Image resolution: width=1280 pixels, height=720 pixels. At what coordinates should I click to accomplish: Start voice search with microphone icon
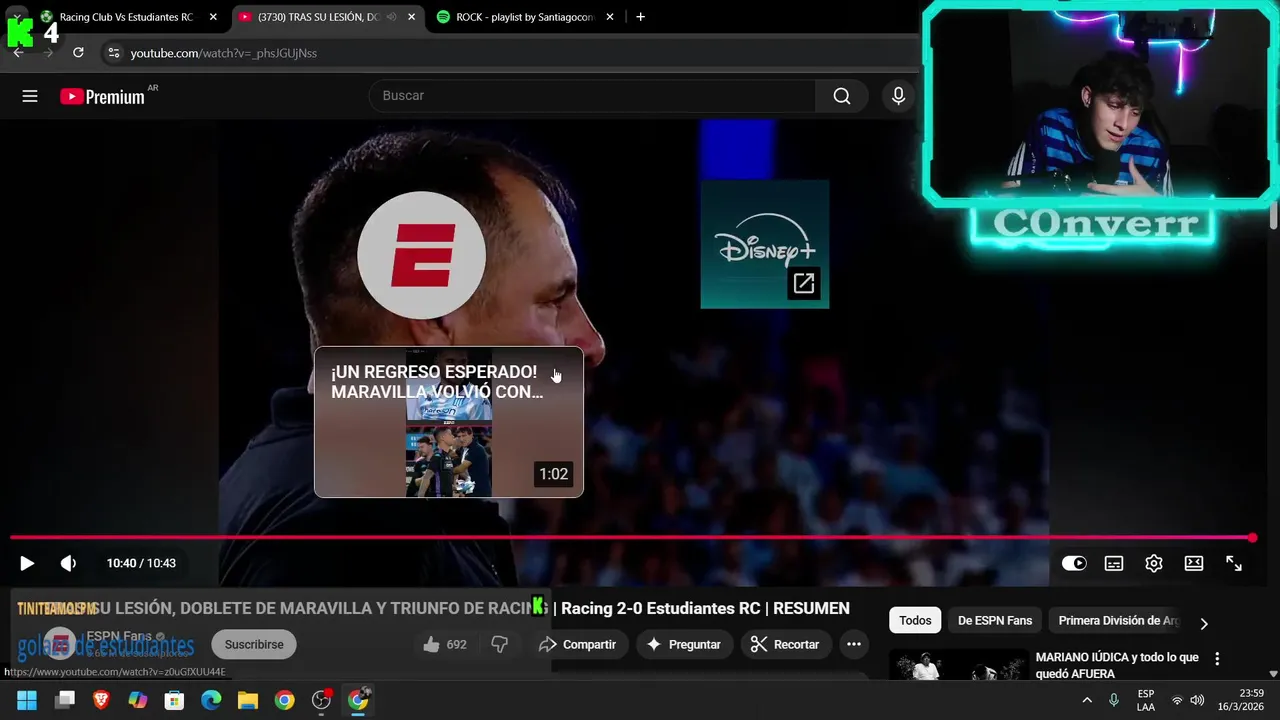coord(898,96)
